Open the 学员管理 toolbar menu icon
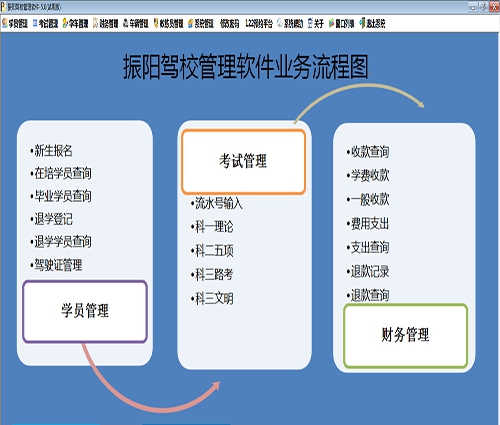Screen dimensions: 500x425 coord(5,23)
